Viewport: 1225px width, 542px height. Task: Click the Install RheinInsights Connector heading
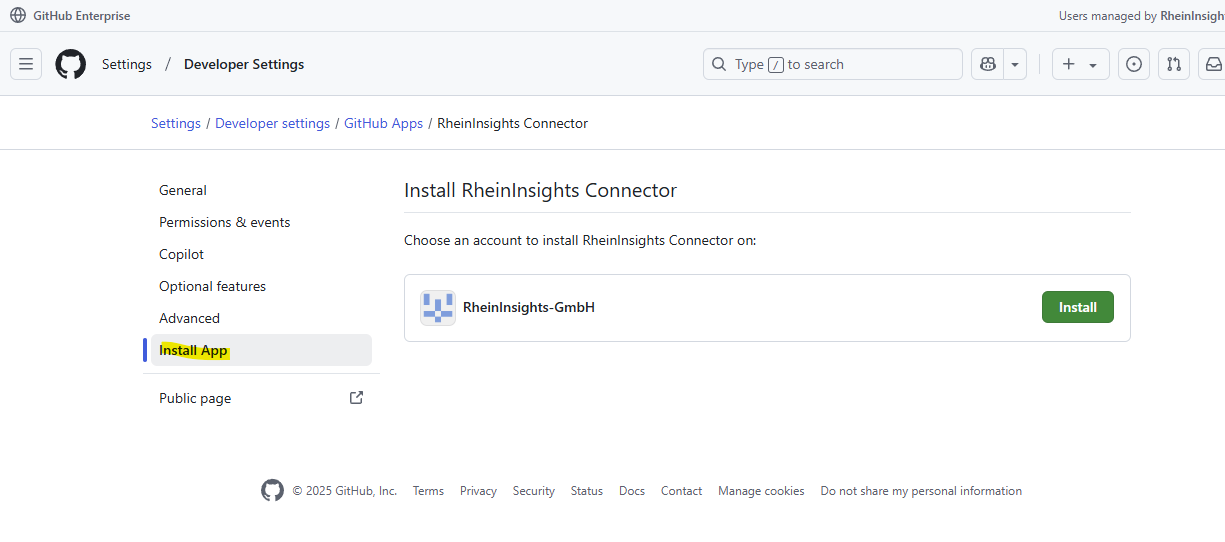click(540, 190)
